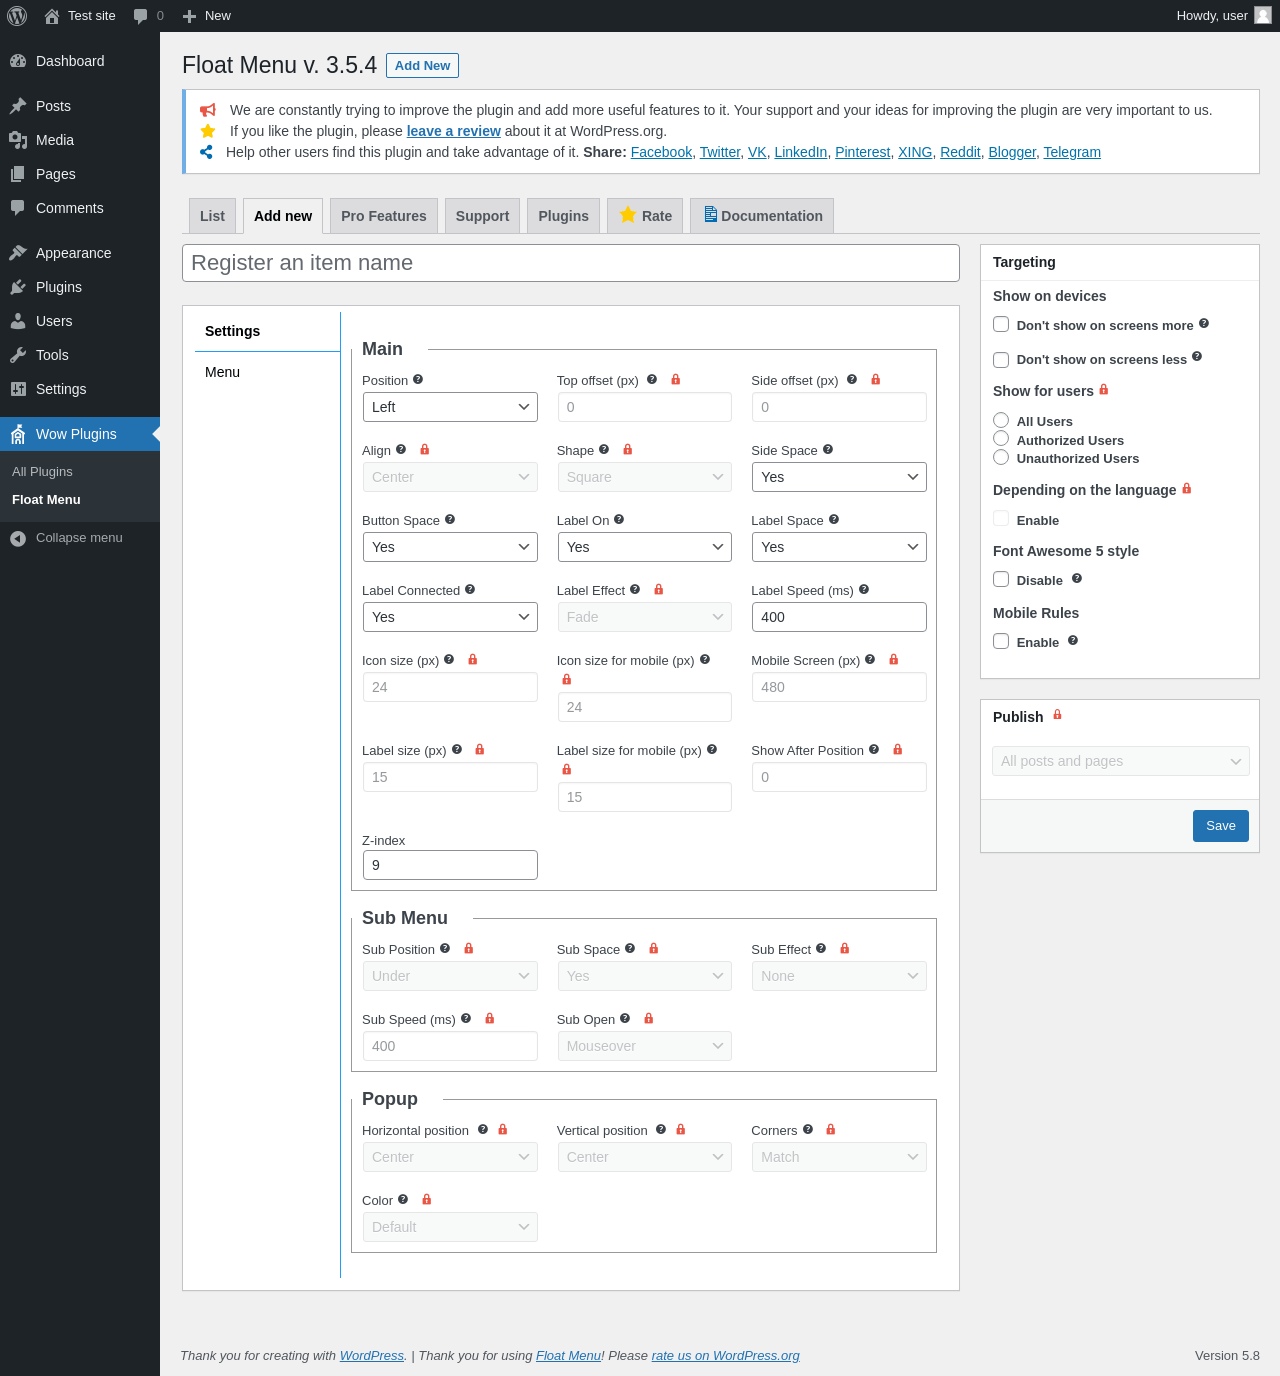Click the WordPress logo icon
Image resolution: width=1280 pixels, height=1376 pixels.
click(17, 16)
